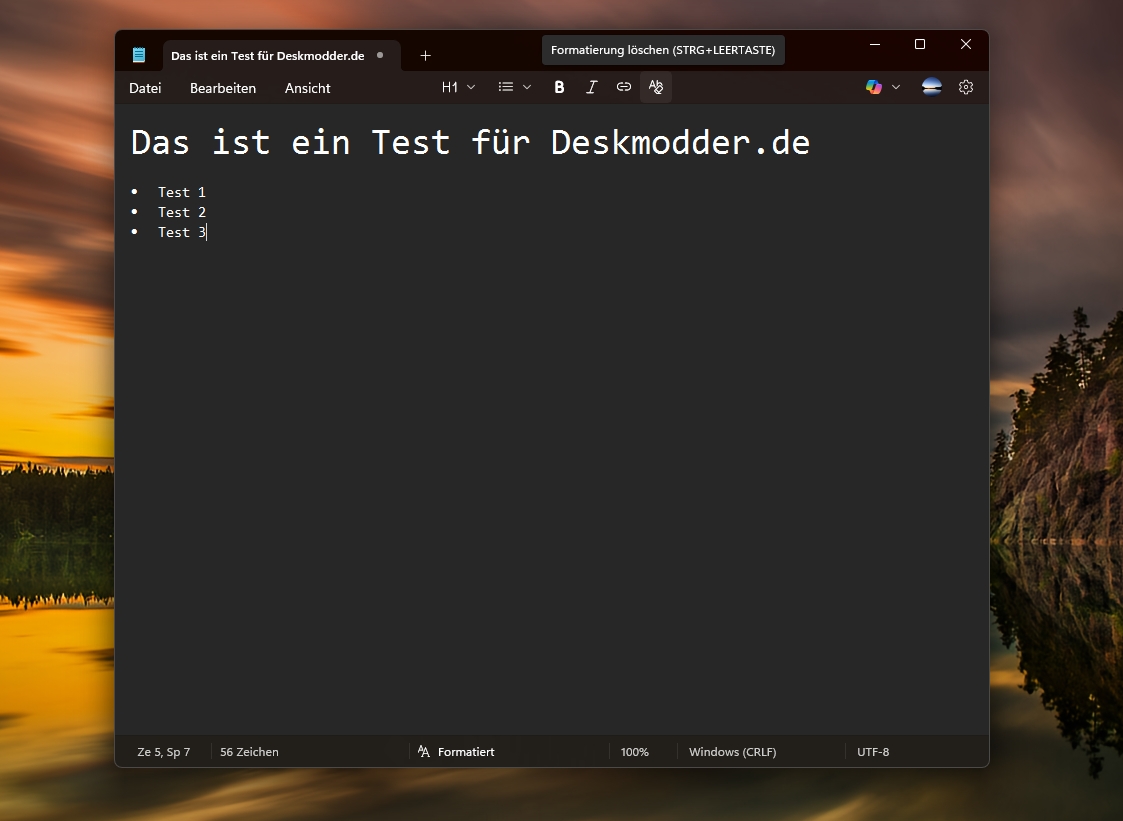
Task: Add a new tab with plus icon
Action: (x=425, y=56)
